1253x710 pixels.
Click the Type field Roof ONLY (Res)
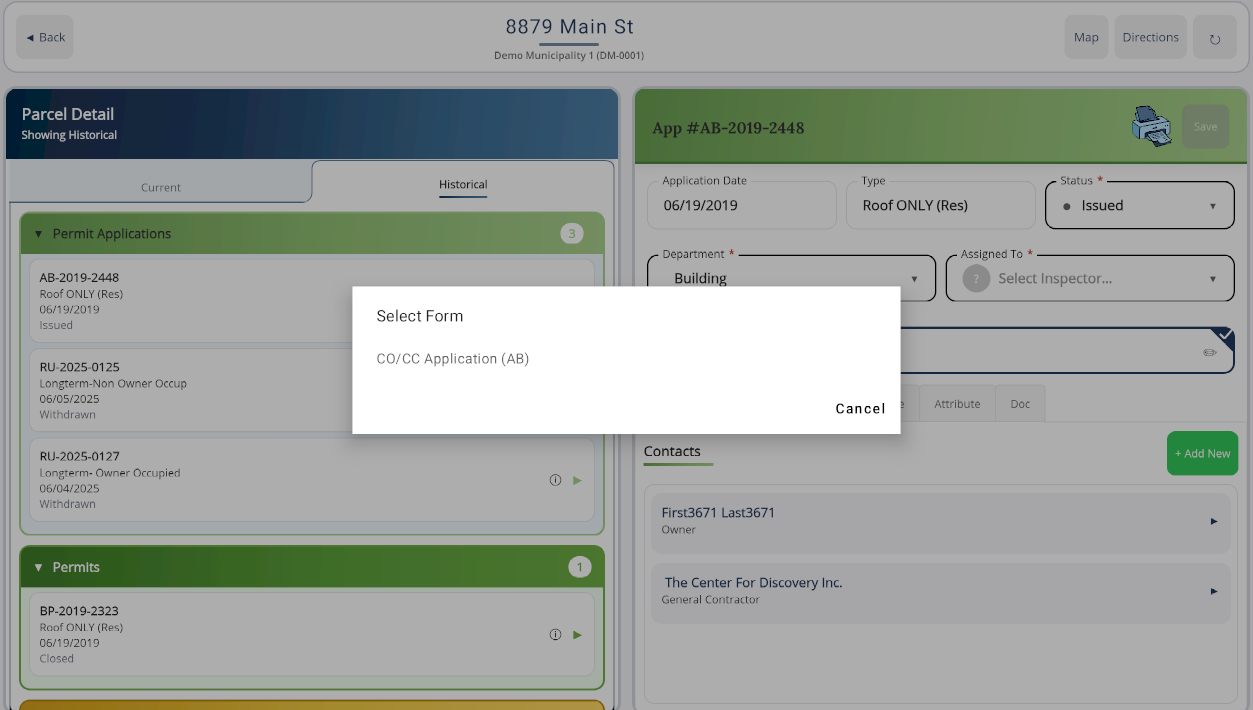coord(941,205)
